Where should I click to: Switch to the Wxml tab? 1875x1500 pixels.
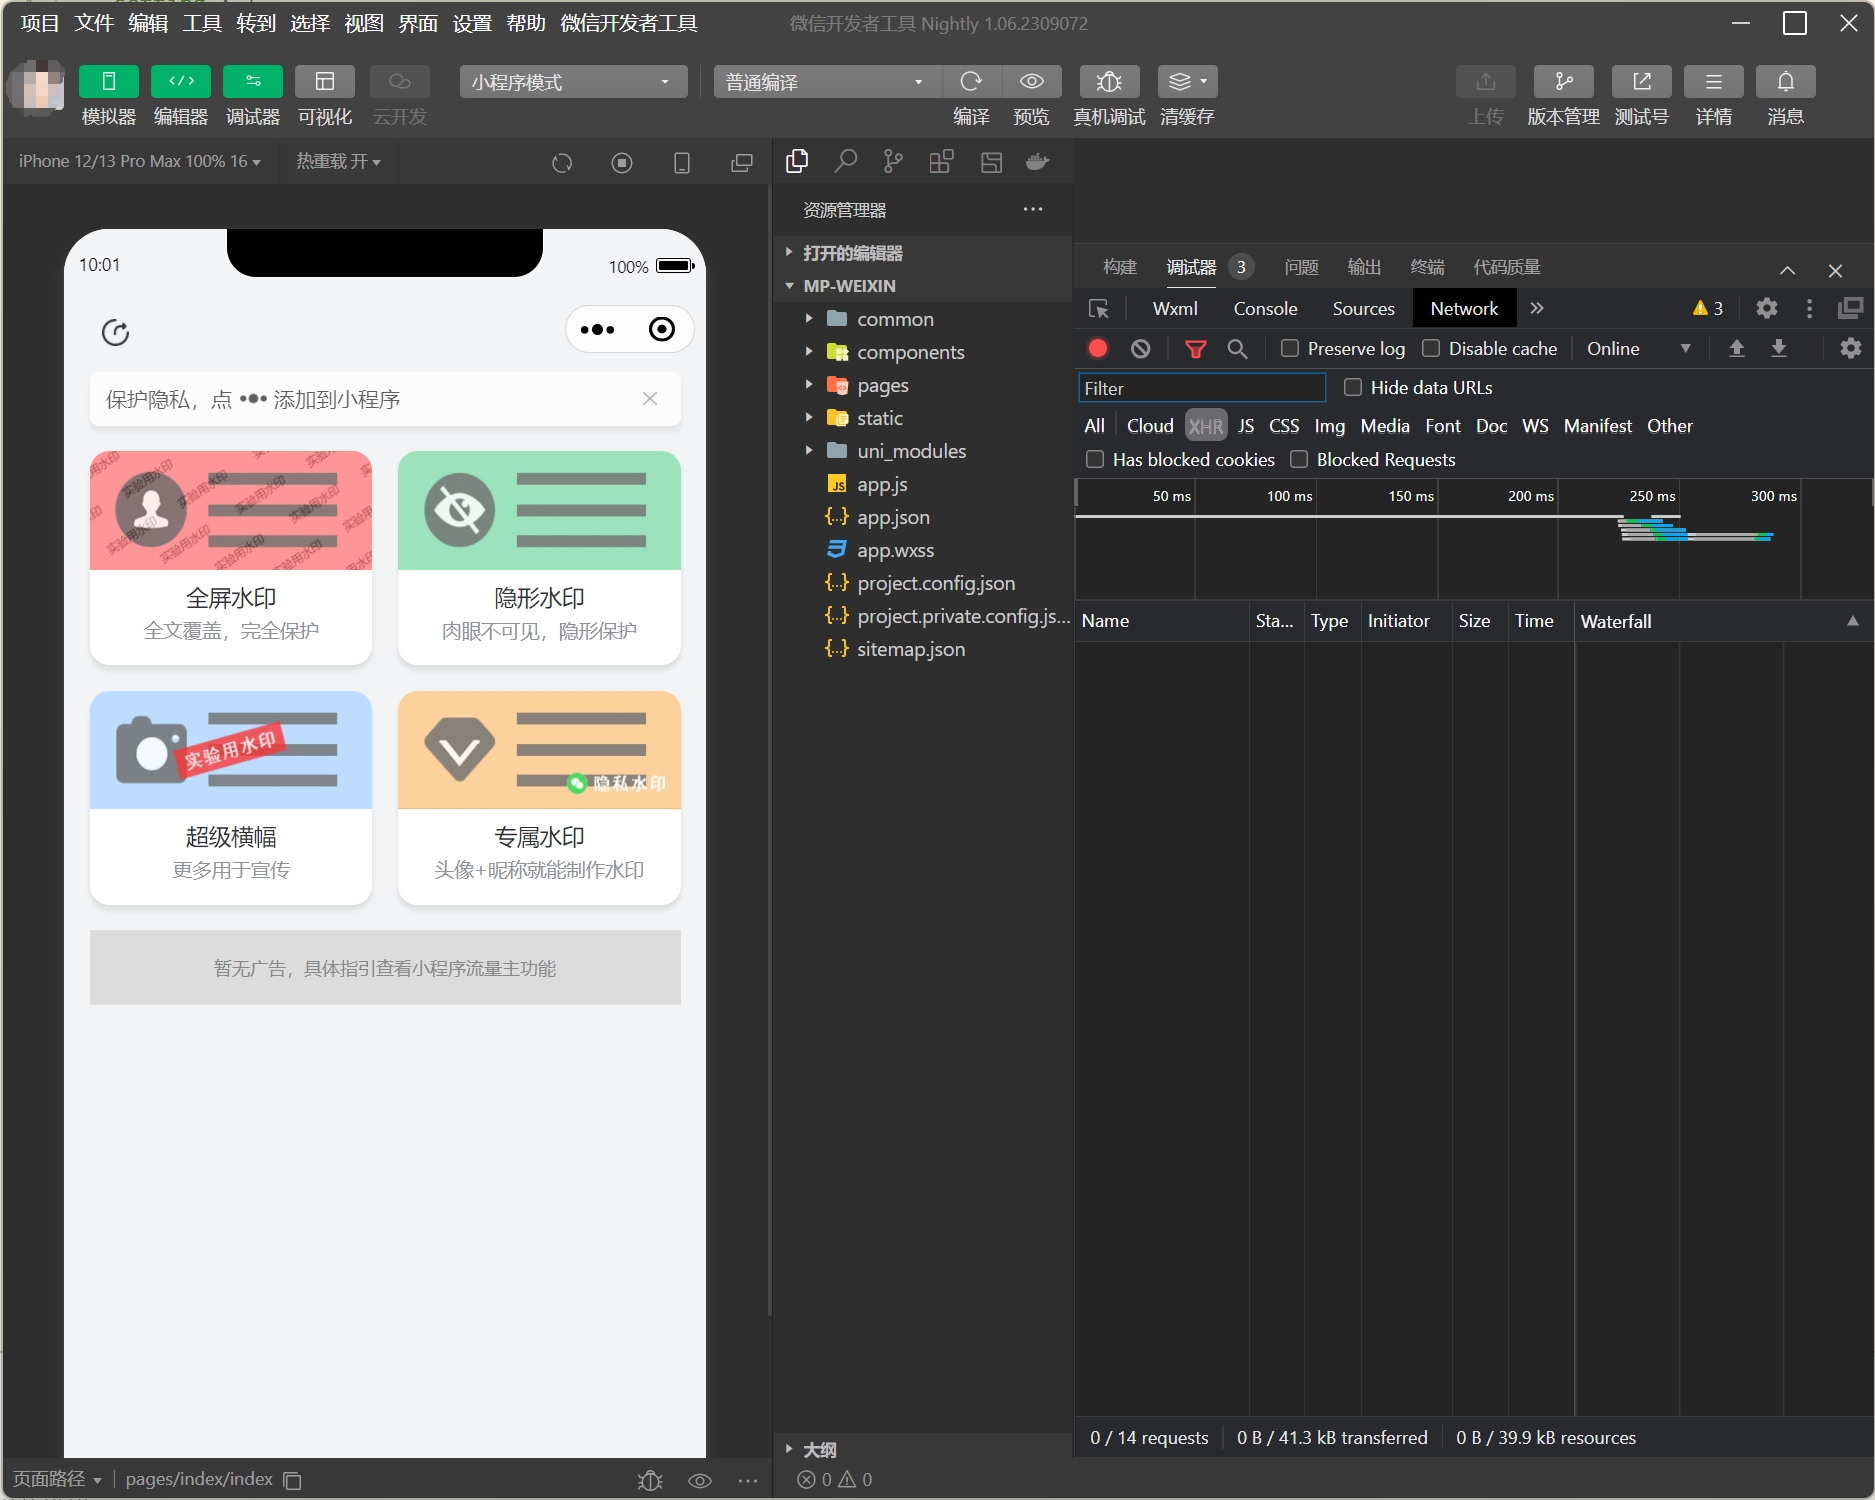(x=1175, y=309)
